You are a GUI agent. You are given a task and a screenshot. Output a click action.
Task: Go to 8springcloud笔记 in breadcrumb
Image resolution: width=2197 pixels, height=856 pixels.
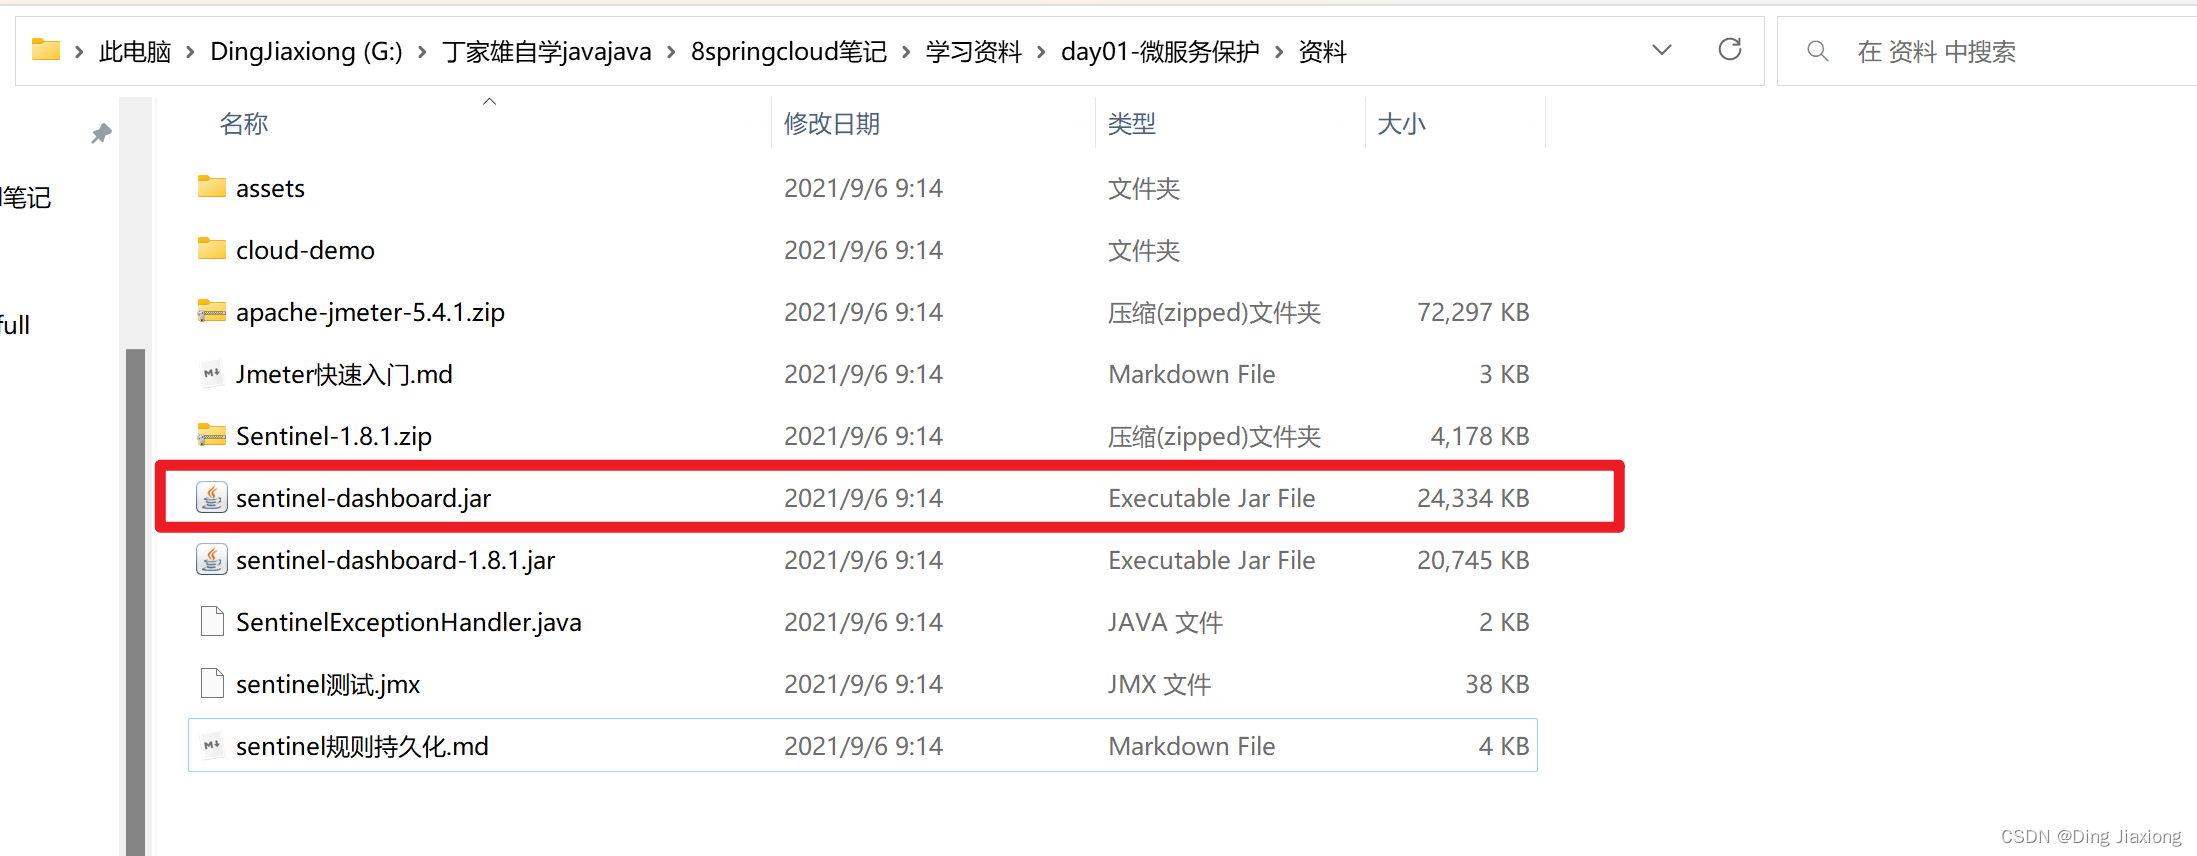tap(789, 51)
